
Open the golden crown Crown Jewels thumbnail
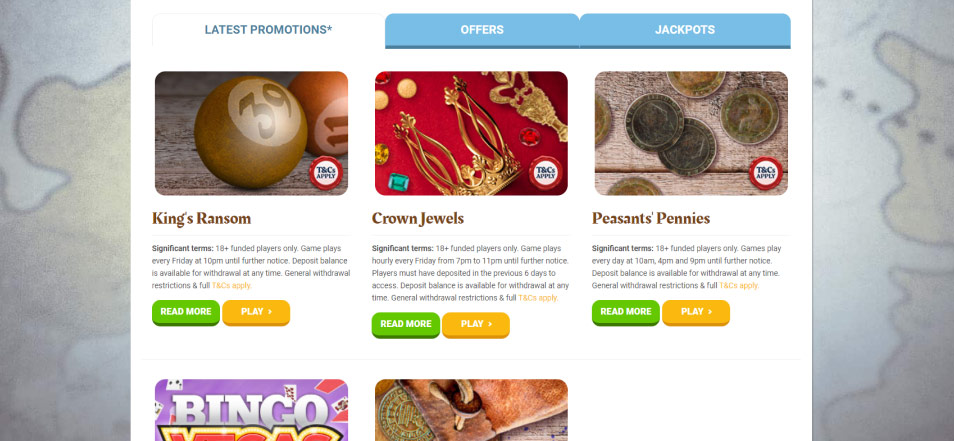click(x=471, y=133)
